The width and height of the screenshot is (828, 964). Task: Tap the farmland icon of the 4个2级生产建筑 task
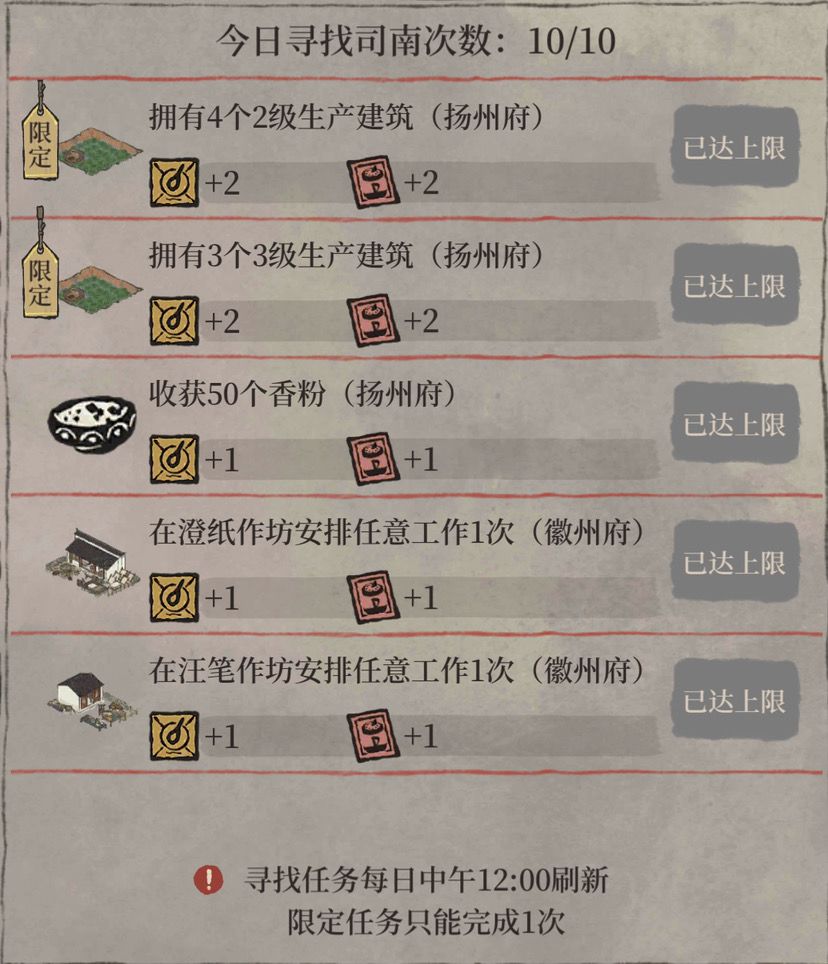(100, 151)
